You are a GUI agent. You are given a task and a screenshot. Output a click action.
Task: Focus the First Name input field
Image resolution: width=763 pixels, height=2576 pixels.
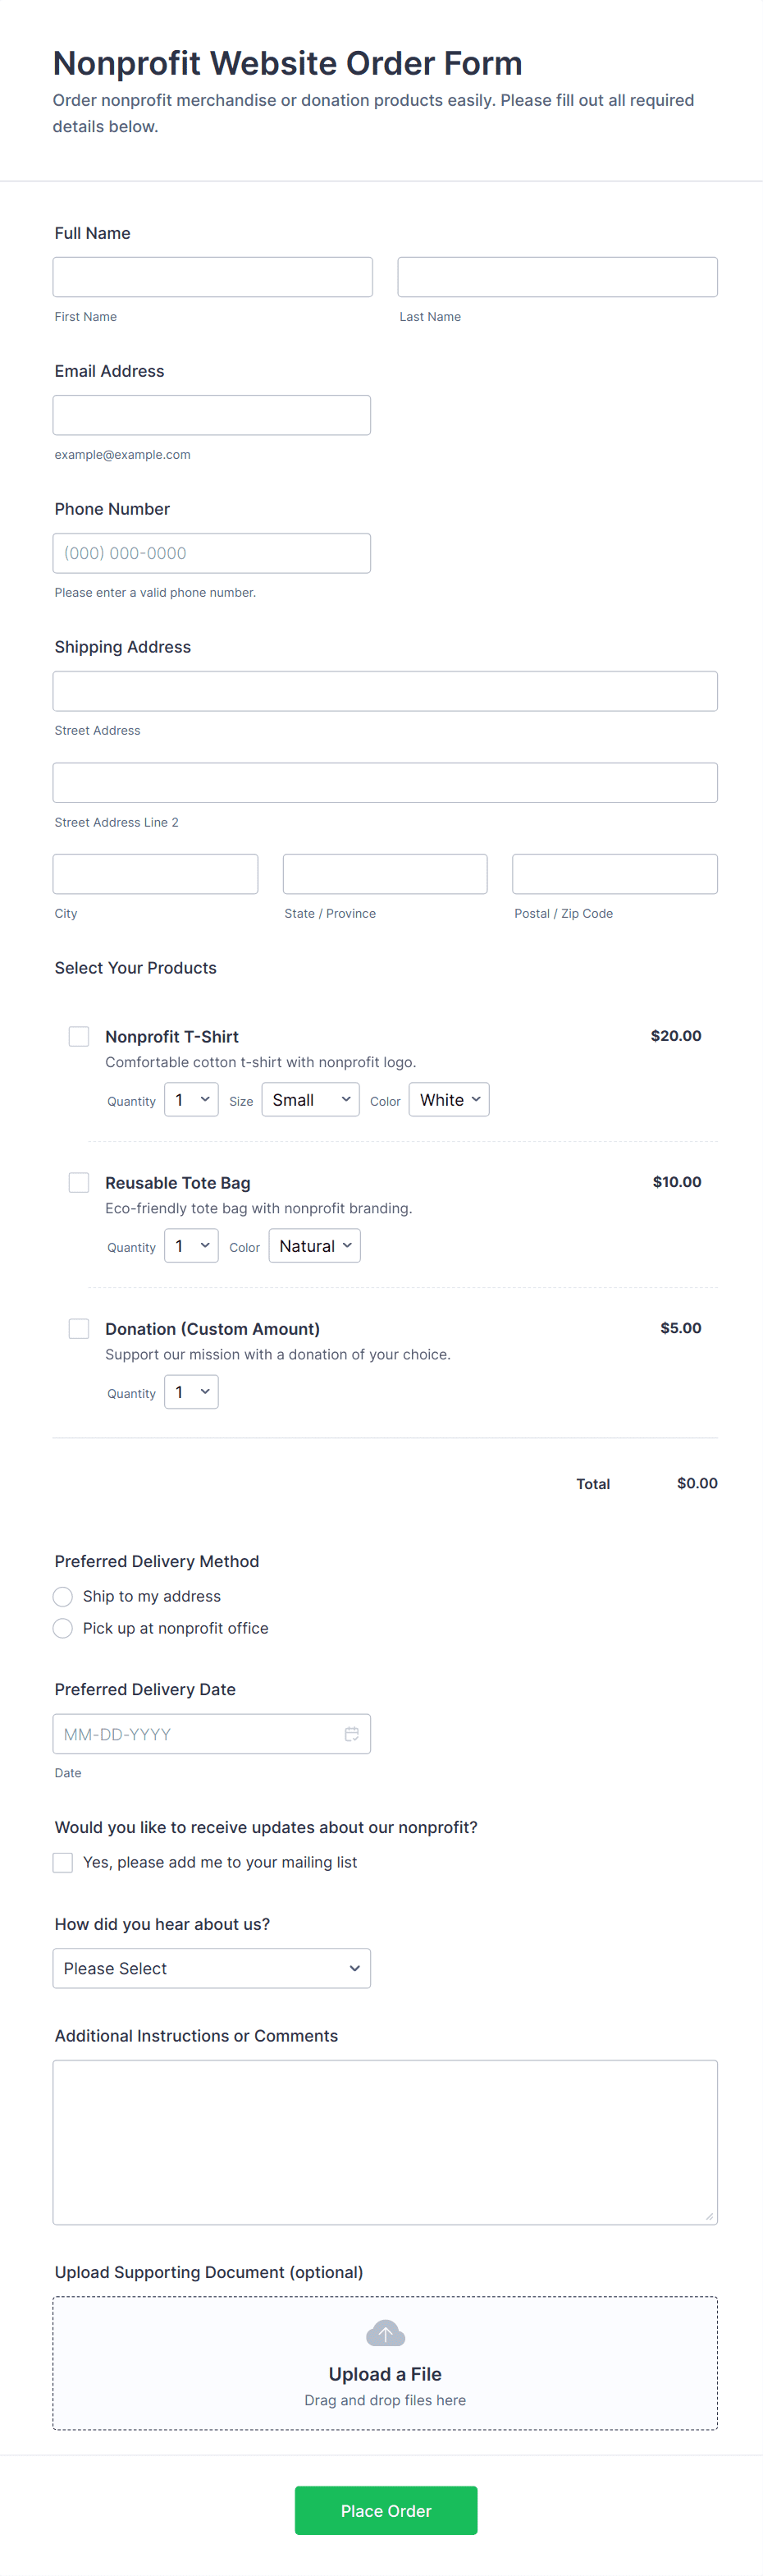pos(212,277)
